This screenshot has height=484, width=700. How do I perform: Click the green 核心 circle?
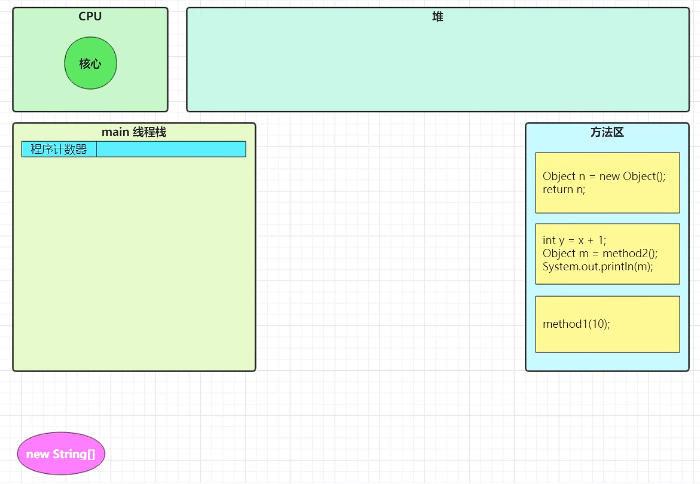(90, 63)
